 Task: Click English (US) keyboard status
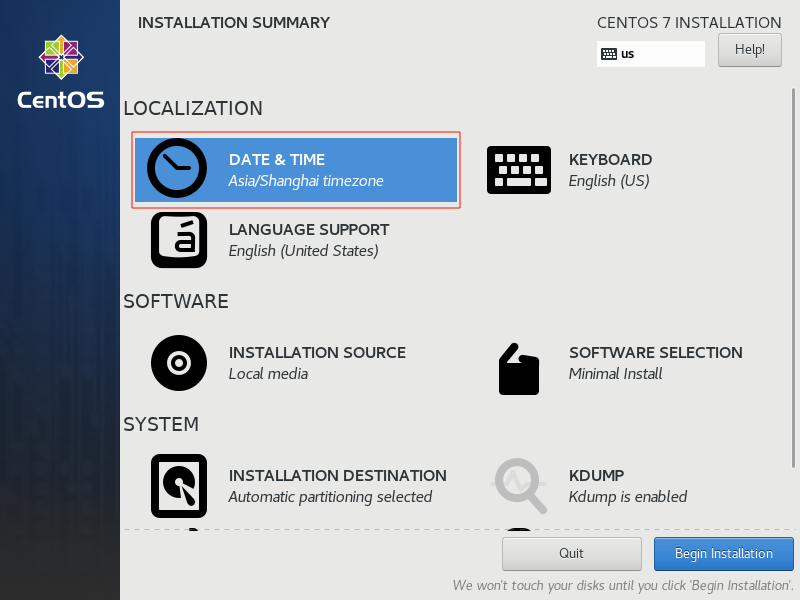click(x=609, y=181)
